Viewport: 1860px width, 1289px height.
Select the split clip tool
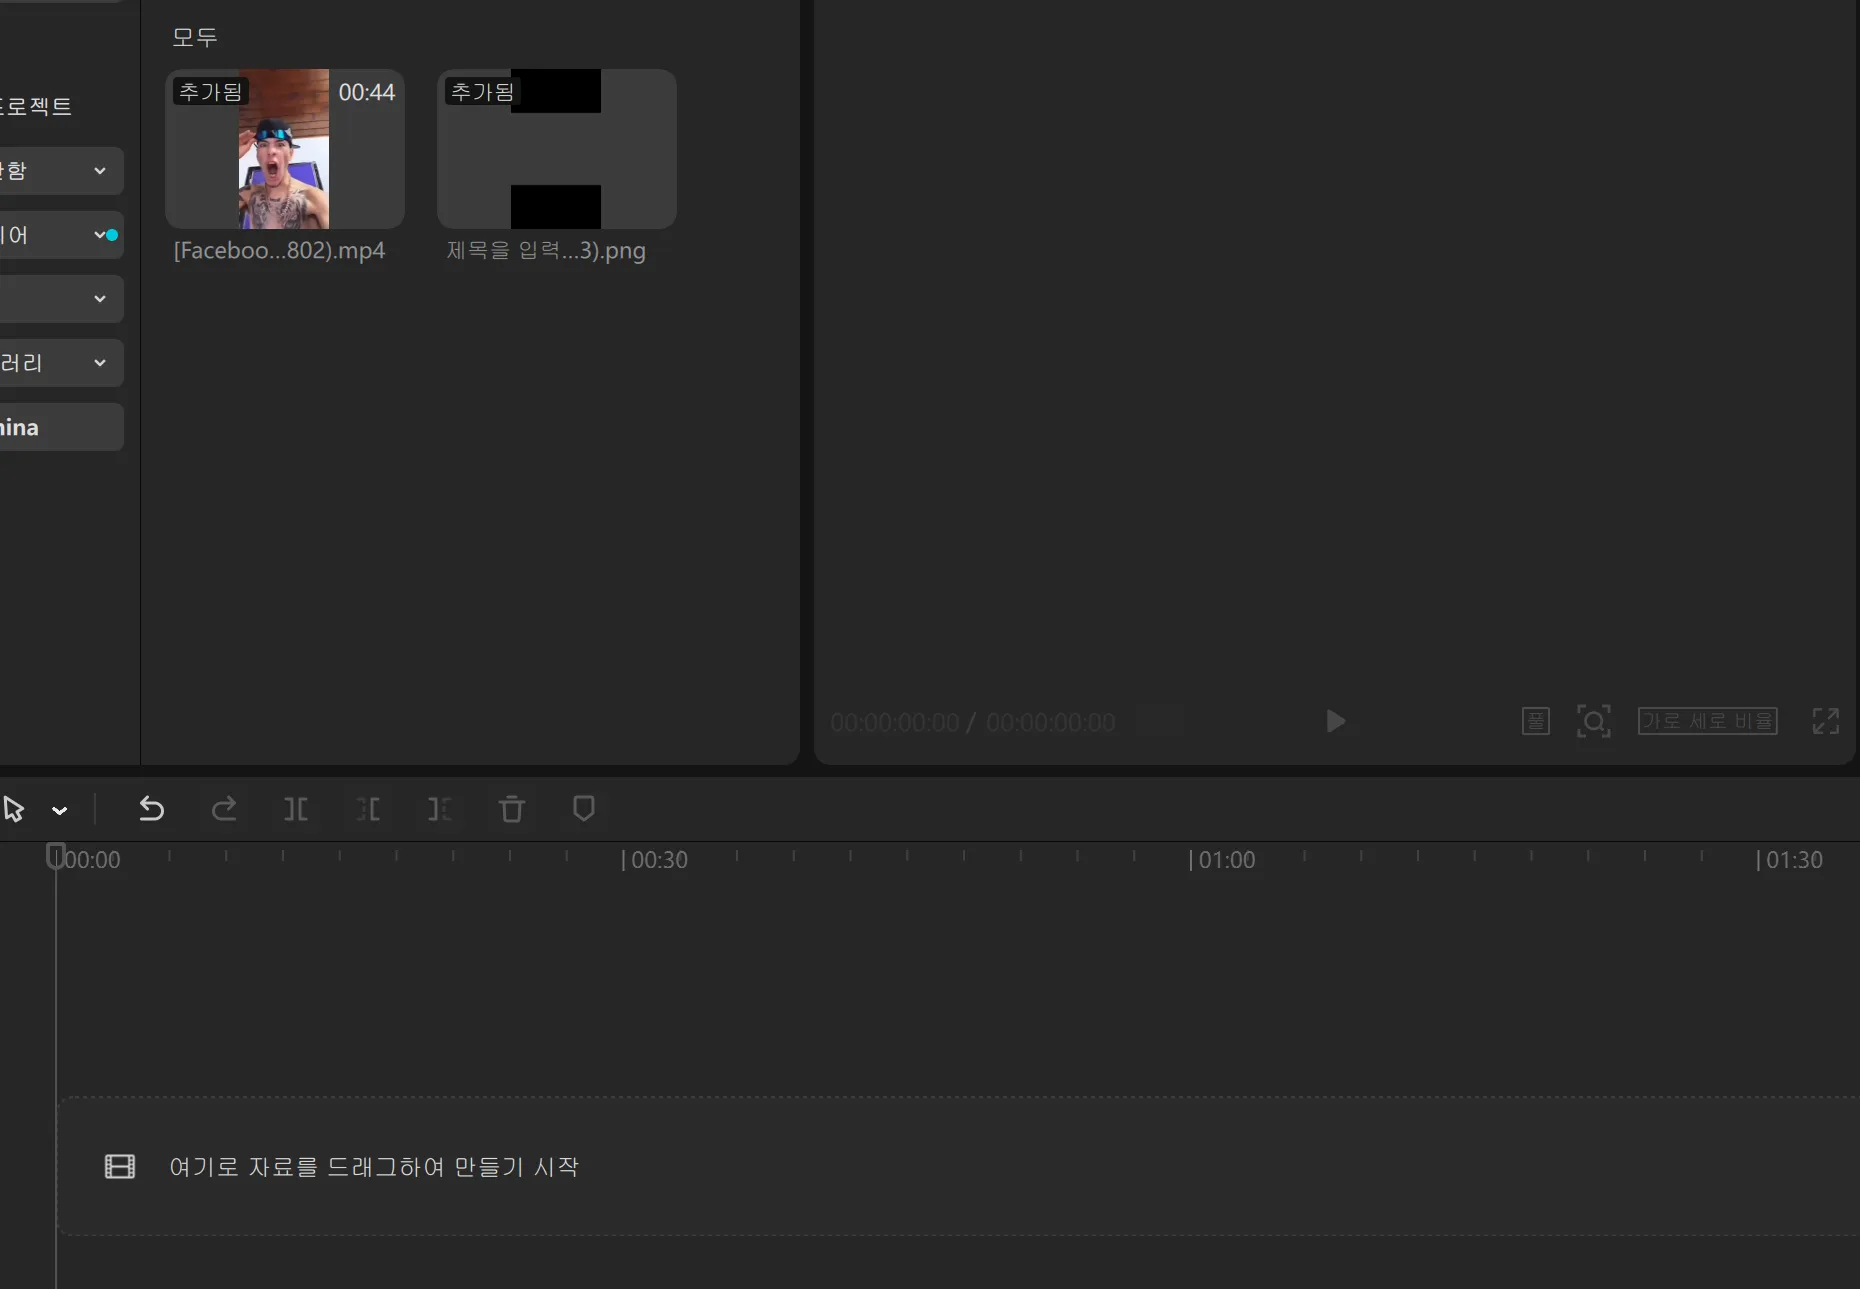tap(296, 809)
